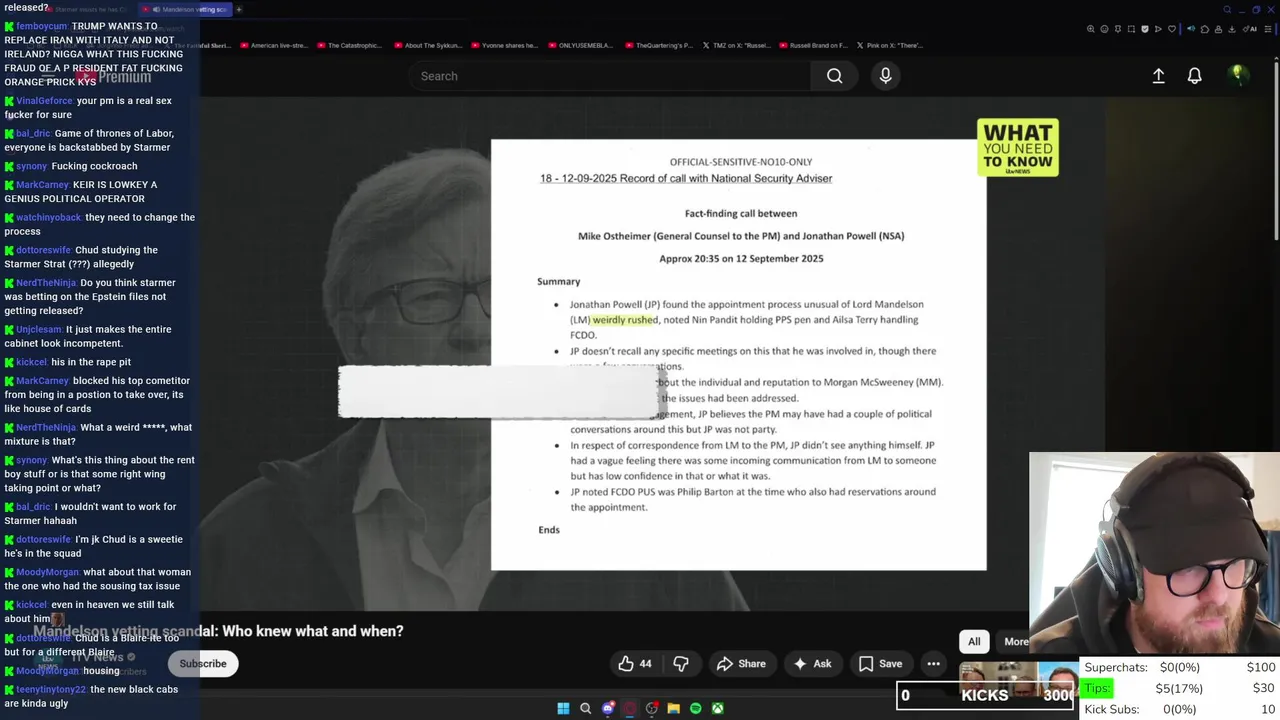
Task: Open Yvonne shares he... bookmark
Action: click(504, 45)
